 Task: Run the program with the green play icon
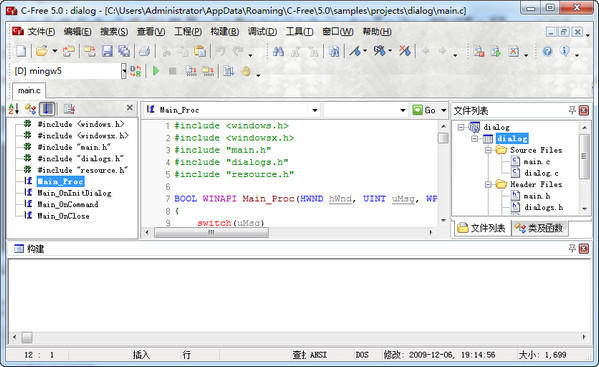(156, 71)
